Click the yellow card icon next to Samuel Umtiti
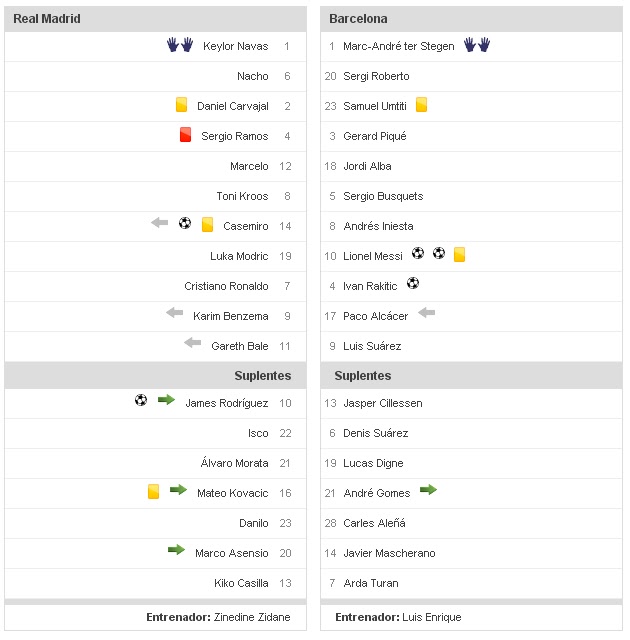The image size is (630, 640). click(422, 104)
